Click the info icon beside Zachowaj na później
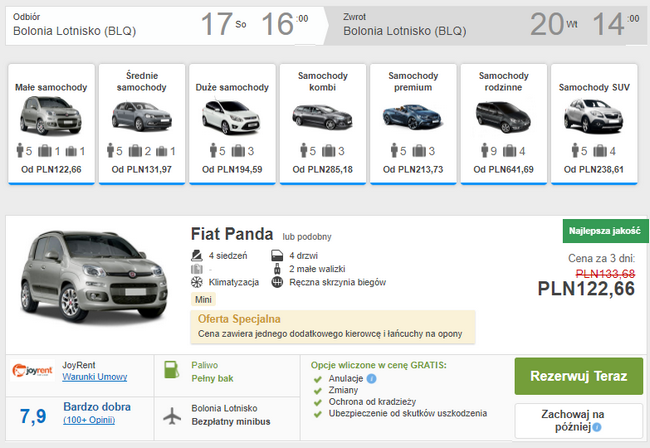650x448 pixels. [597, 427]
